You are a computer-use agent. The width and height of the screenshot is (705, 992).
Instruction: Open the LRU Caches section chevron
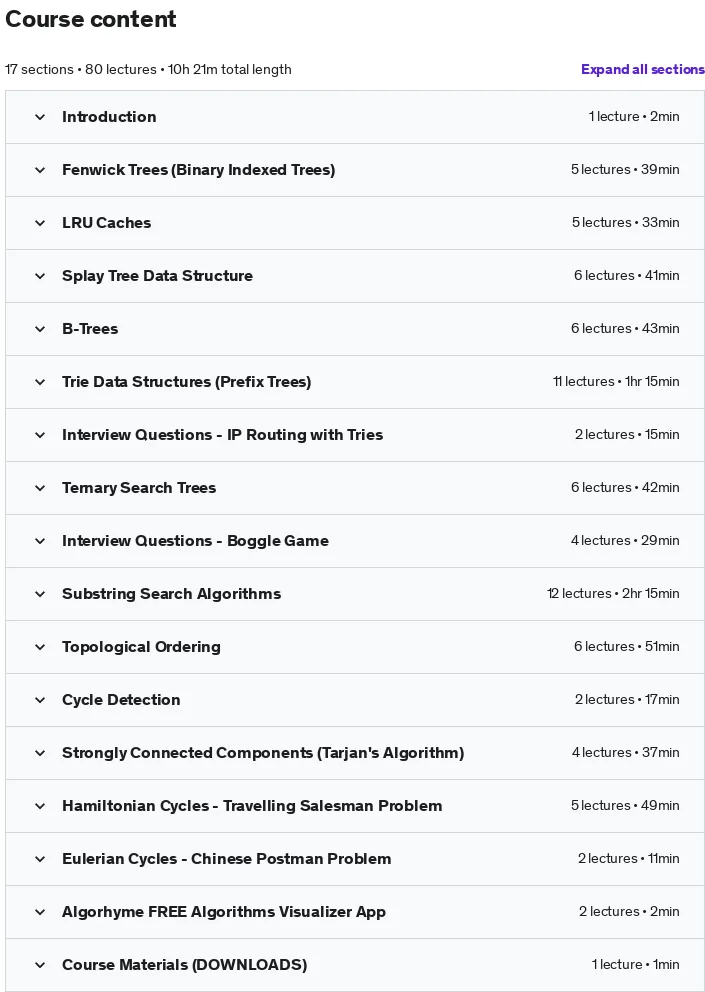[40, 223]
